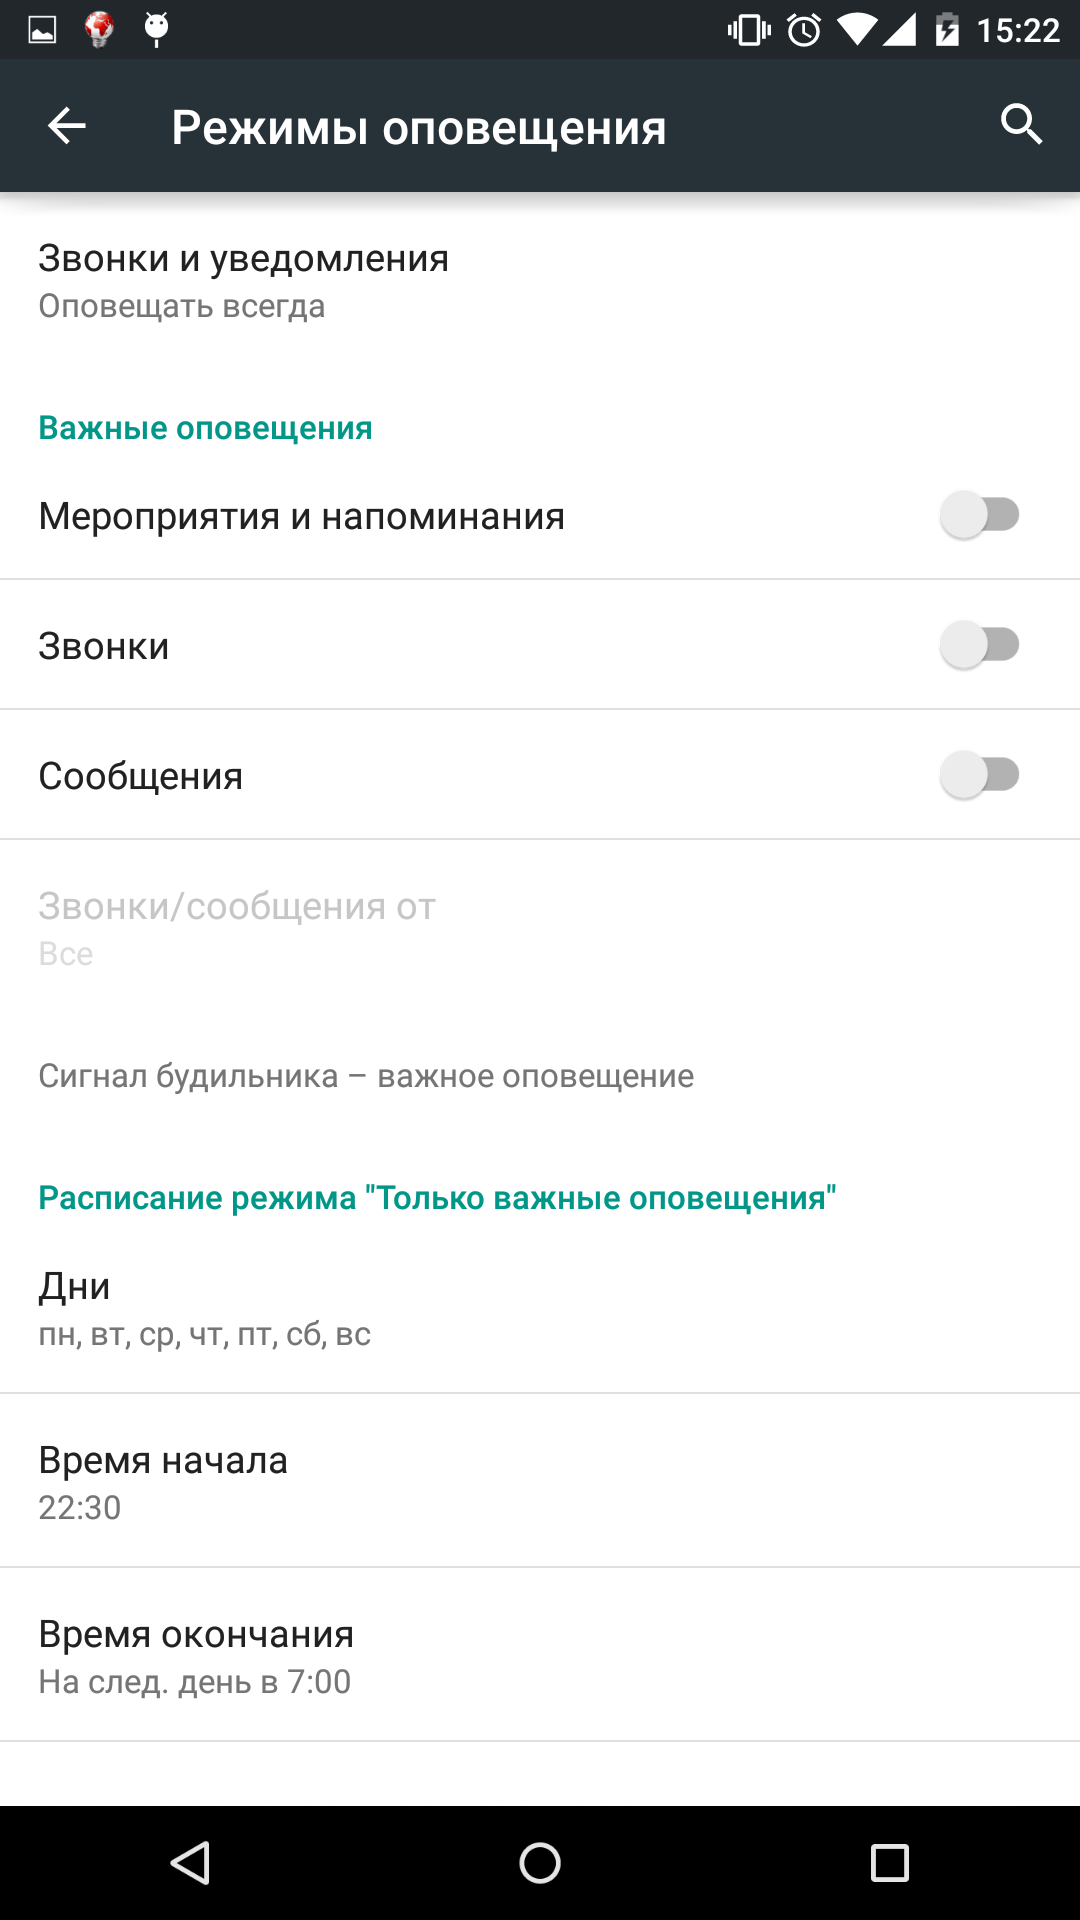
Task: Turn on the Звонки switch
Action: [981, 645]
